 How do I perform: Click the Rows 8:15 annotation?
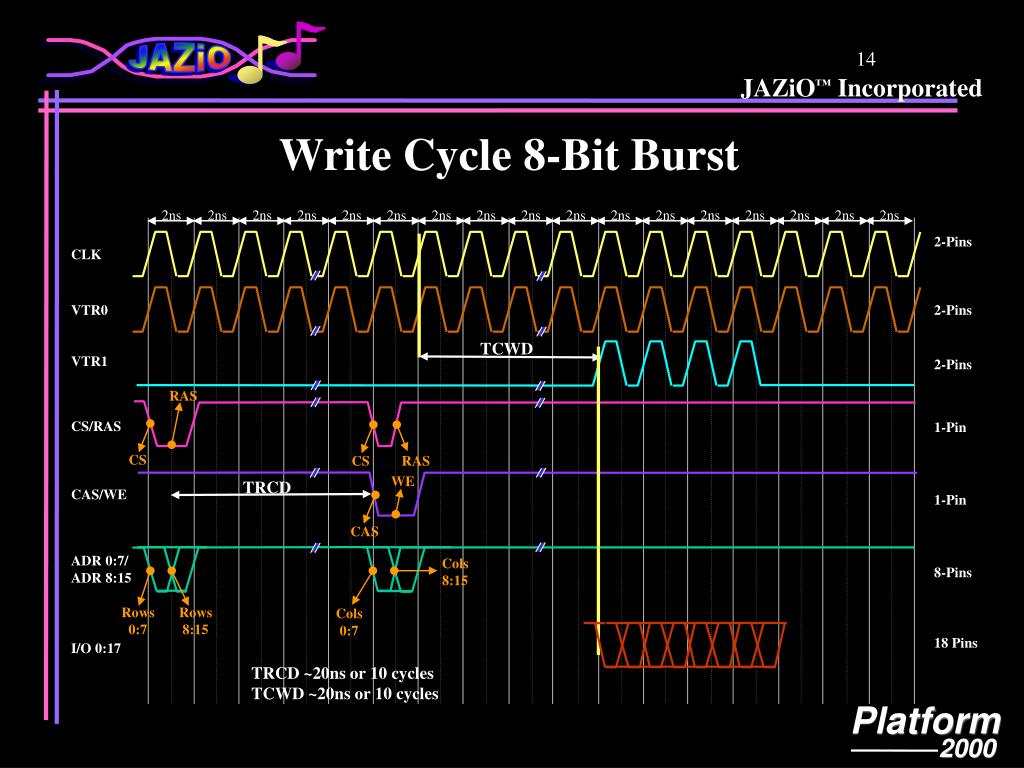point(195,621)
